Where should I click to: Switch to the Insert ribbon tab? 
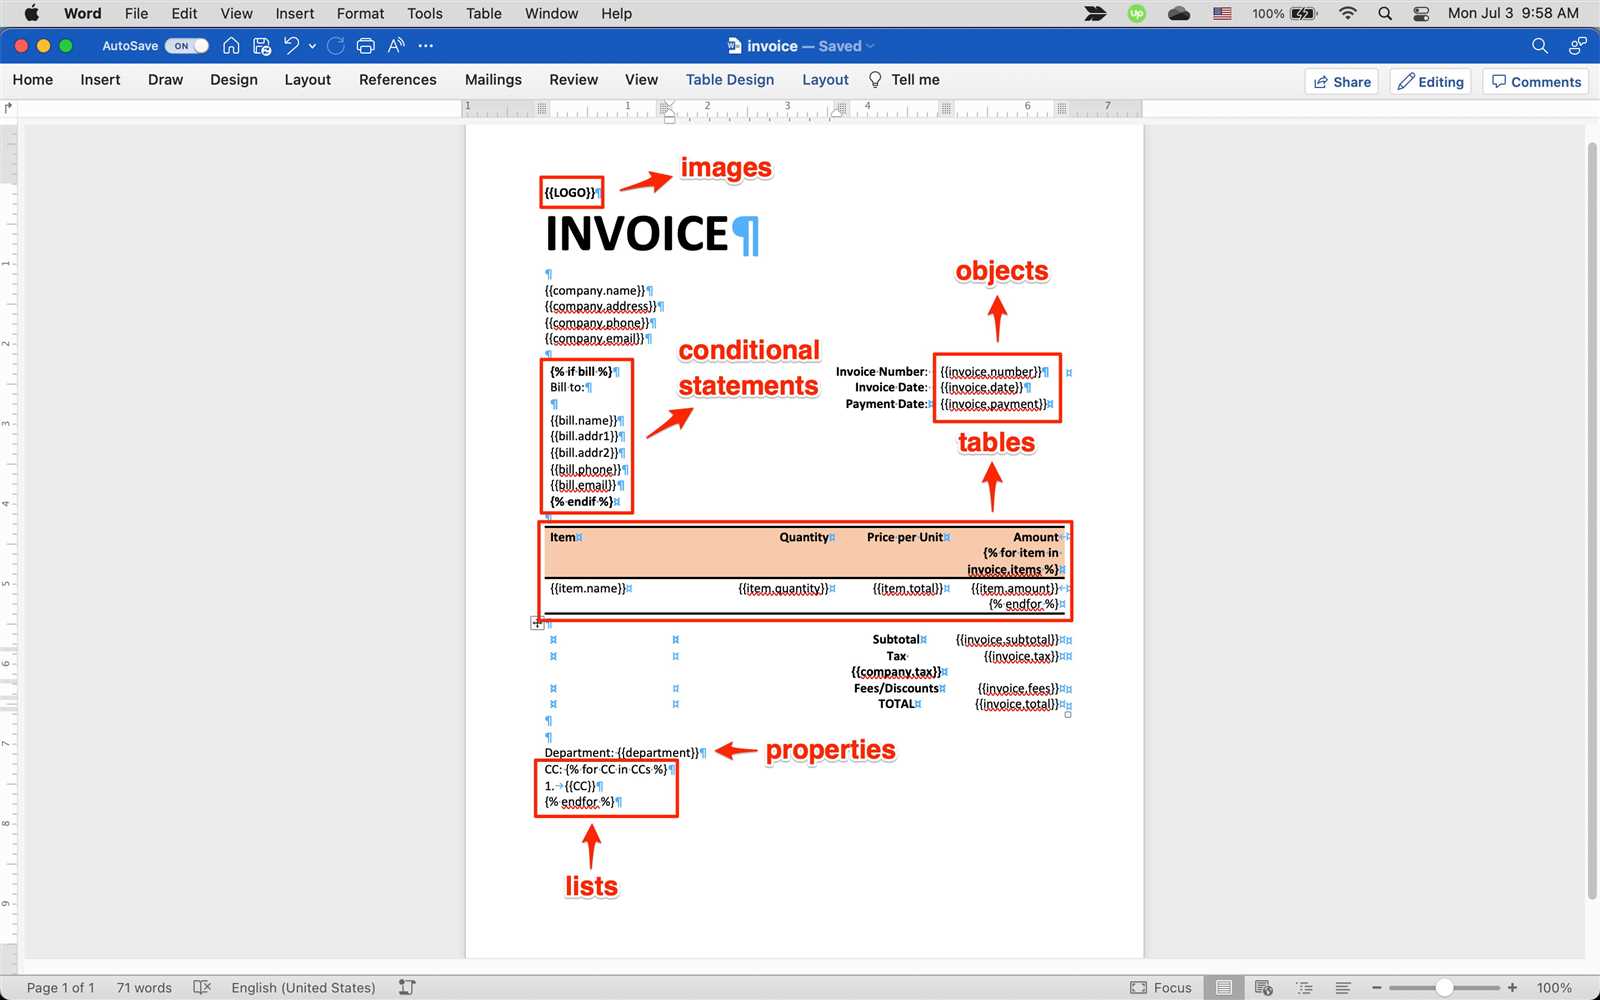[x=100, y=80]
